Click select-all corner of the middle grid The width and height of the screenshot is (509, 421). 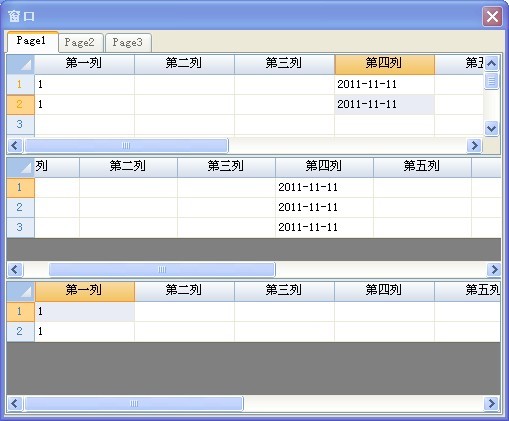coord(21,167)
